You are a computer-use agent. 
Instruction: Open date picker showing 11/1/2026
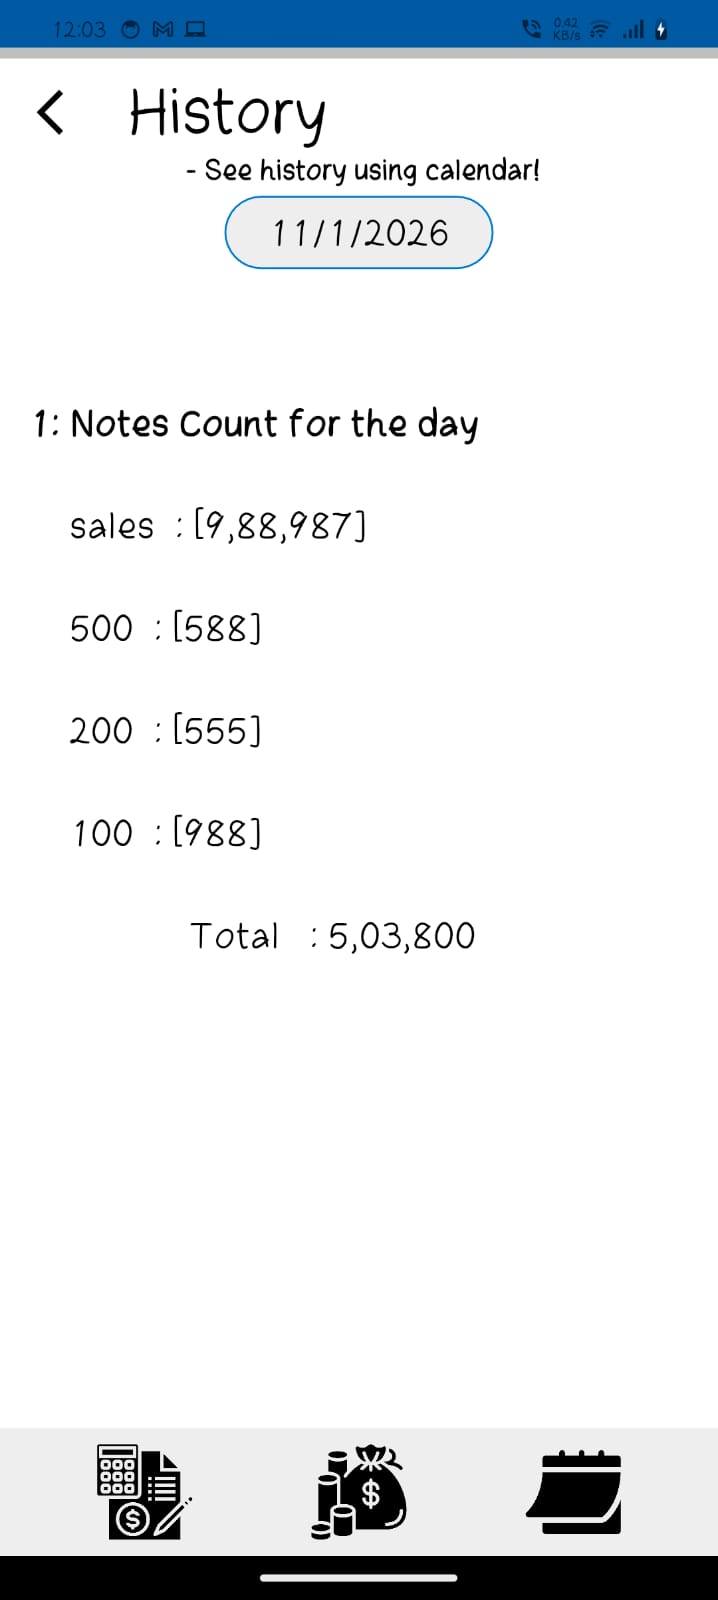pos(359,233)
